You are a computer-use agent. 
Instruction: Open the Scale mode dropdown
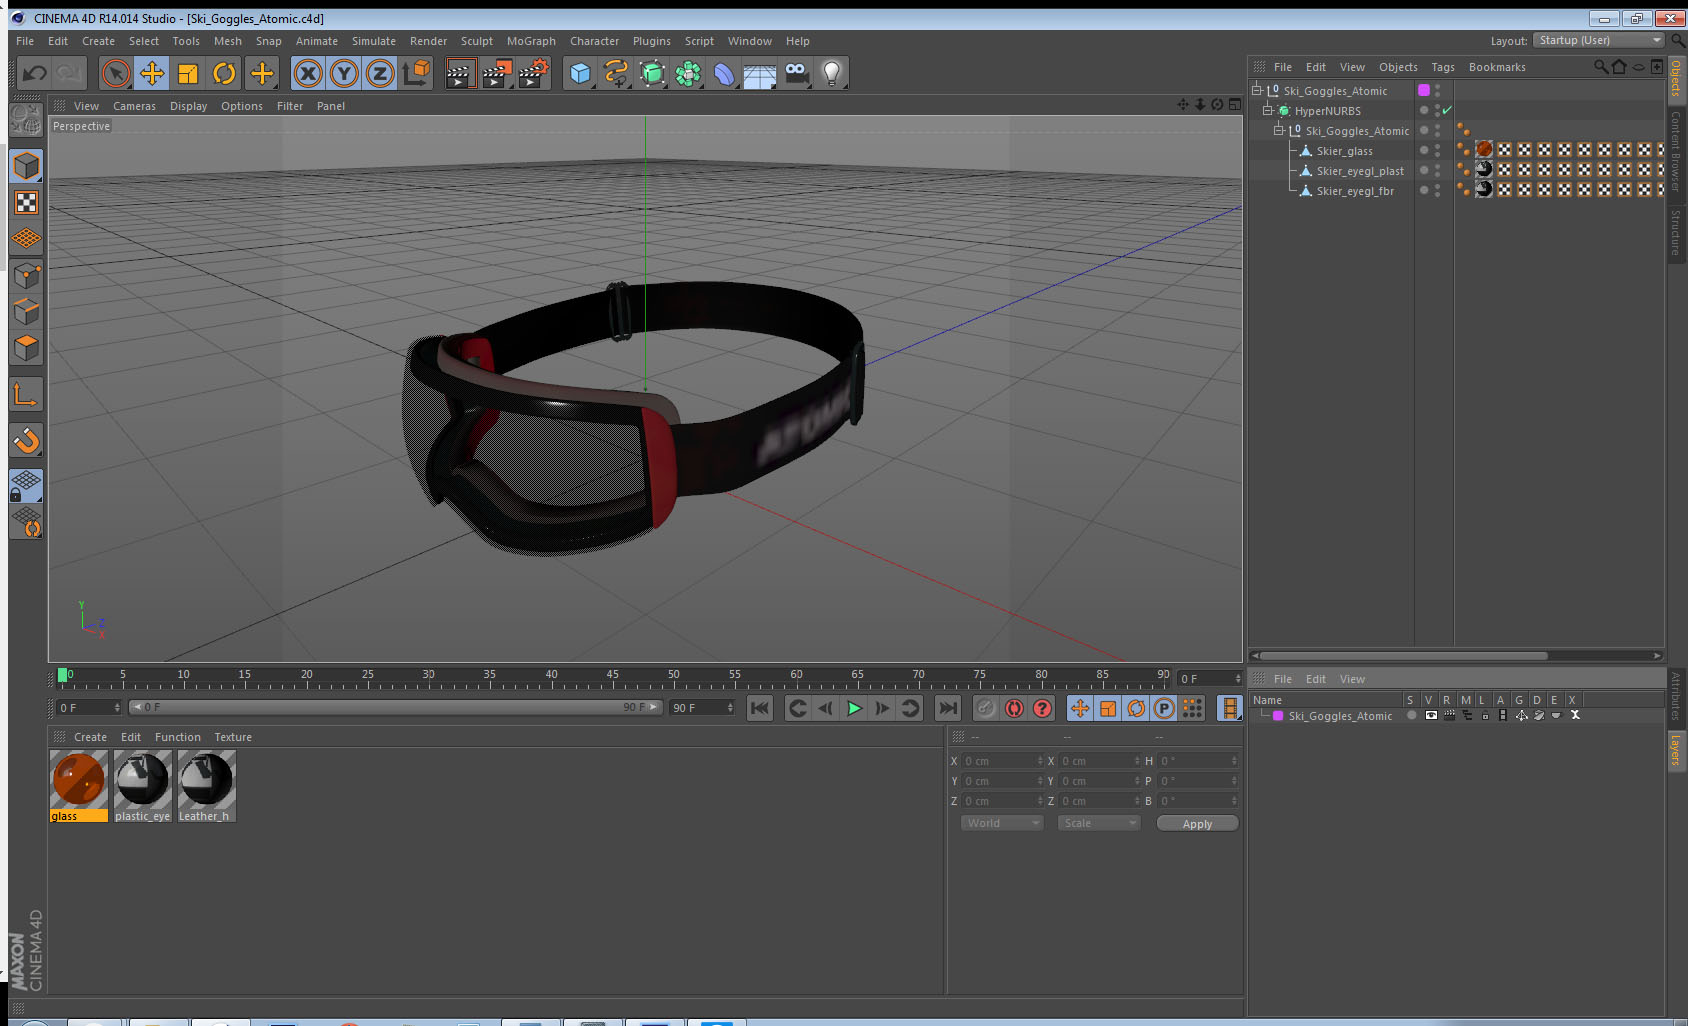click(x=1099, y=823)
